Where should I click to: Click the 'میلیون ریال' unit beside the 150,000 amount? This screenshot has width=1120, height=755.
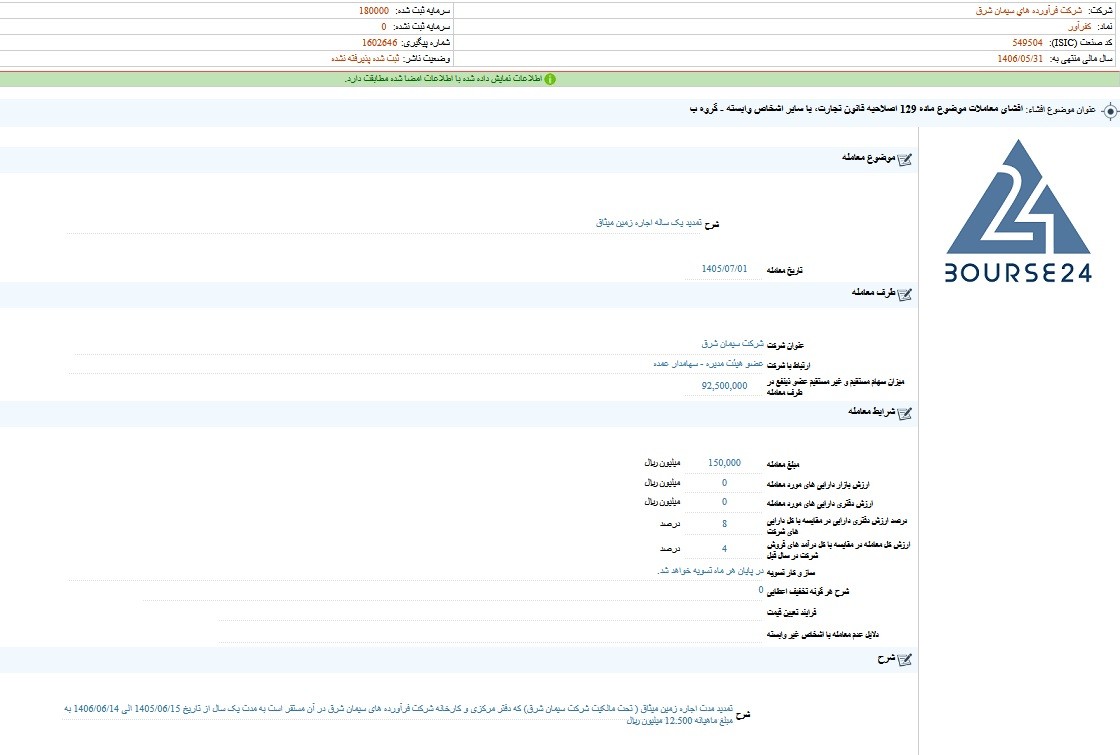(662, 463)
